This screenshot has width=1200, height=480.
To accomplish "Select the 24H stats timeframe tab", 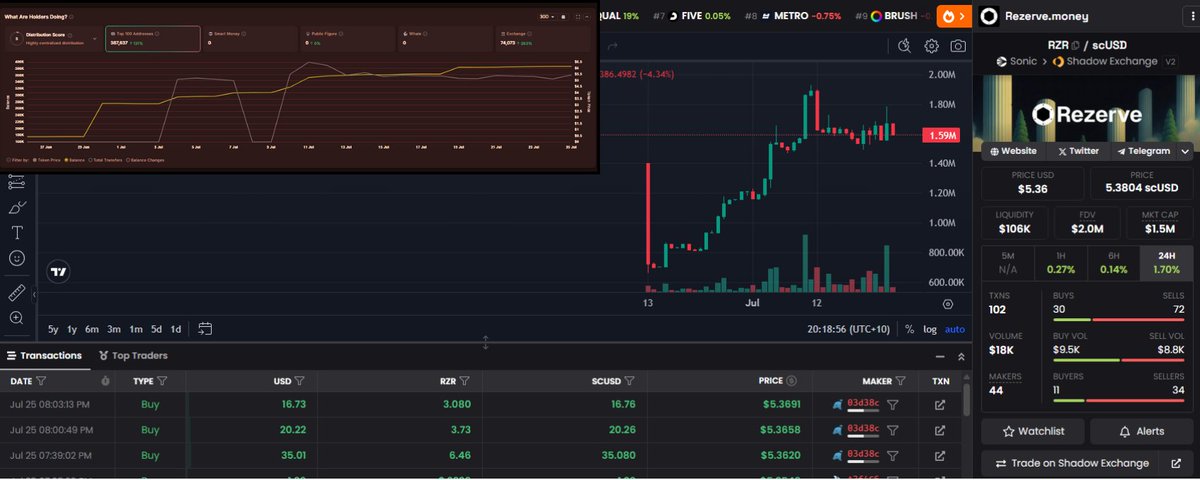I will (x=1165, y=263).
